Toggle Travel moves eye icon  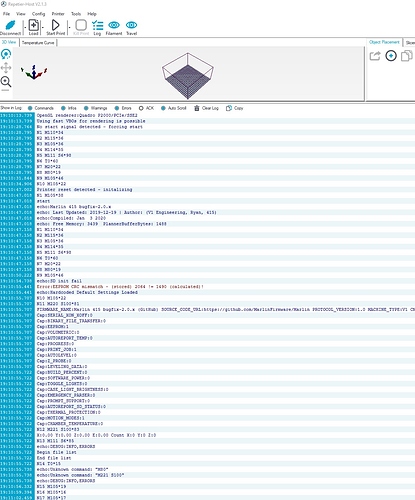click(x=131, y=25)
